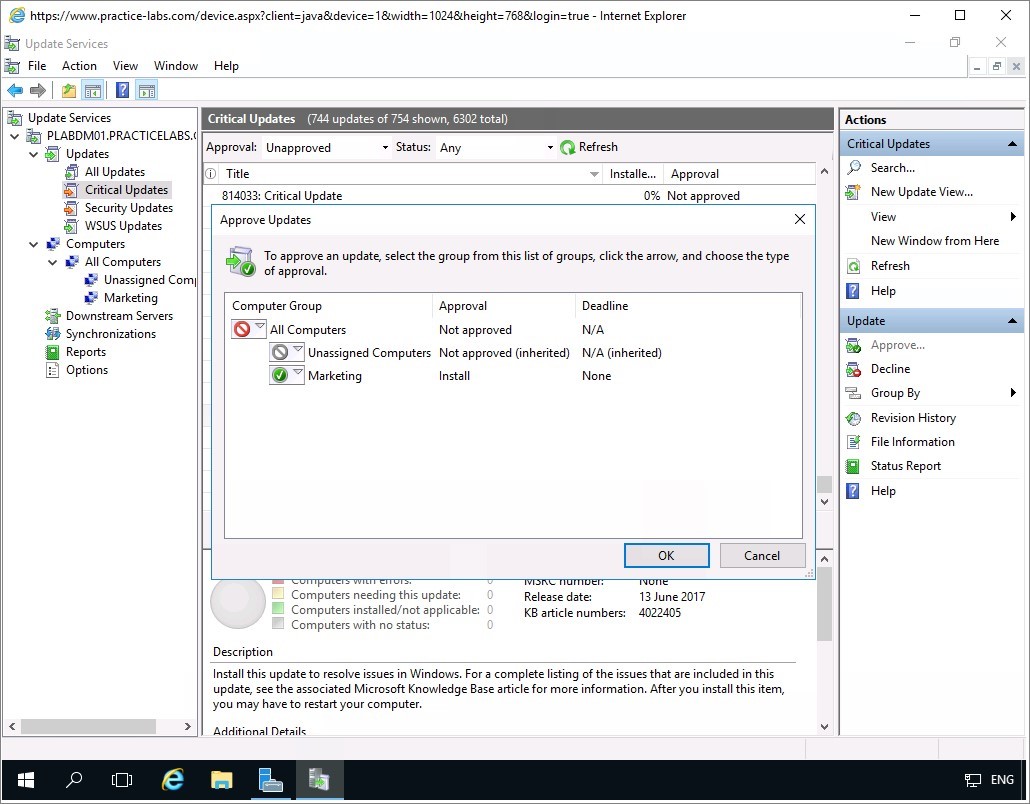Open Status Report from the Actions pane

coord(905,466)
